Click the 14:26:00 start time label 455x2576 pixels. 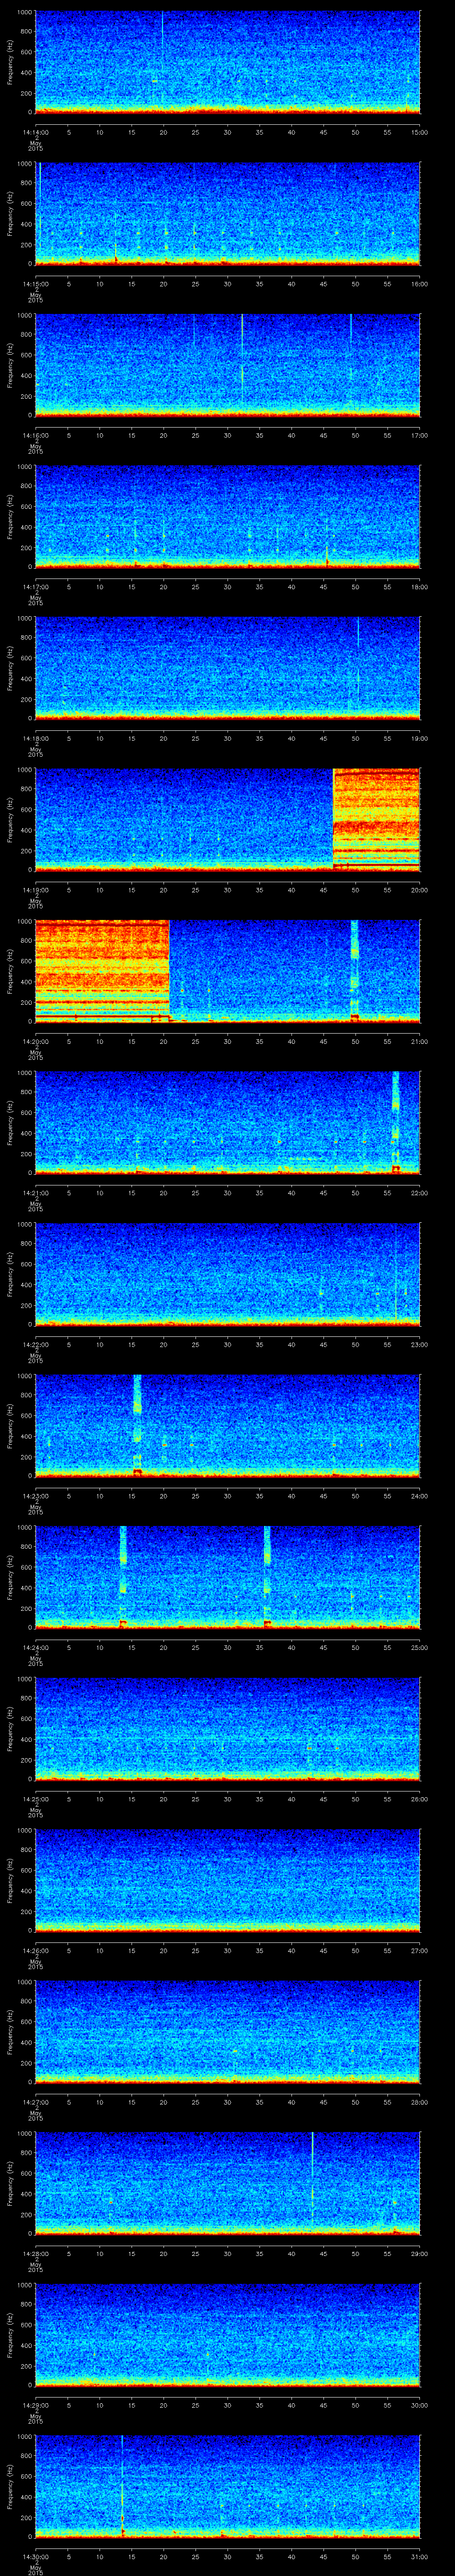click(x=35, y=1950)
